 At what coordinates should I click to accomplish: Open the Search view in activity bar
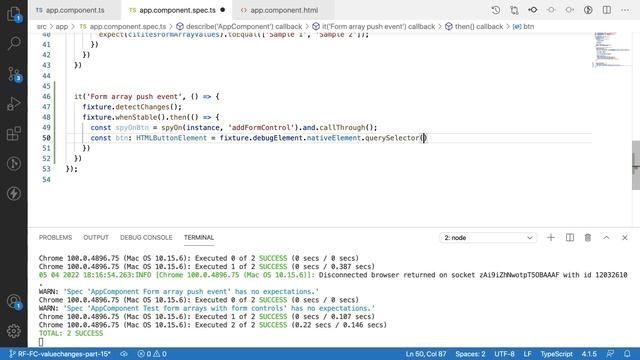[x=14, y=43]
